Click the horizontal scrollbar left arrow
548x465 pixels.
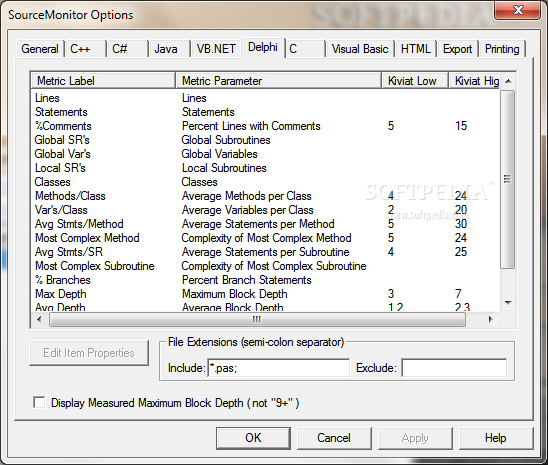(39, 319)
